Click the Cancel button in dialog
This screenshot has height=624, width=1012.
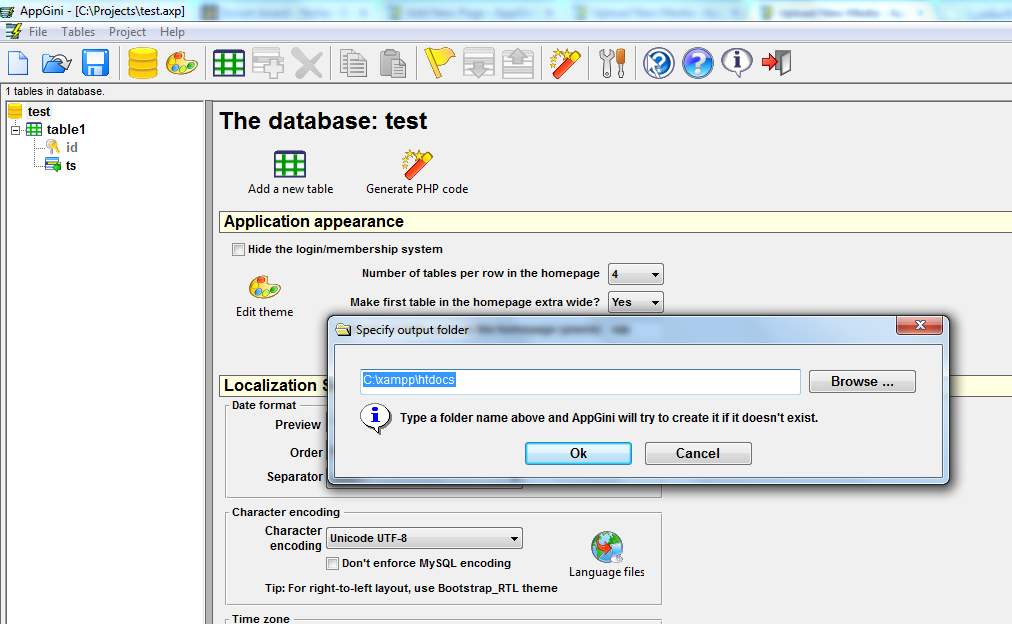point(698,454)
